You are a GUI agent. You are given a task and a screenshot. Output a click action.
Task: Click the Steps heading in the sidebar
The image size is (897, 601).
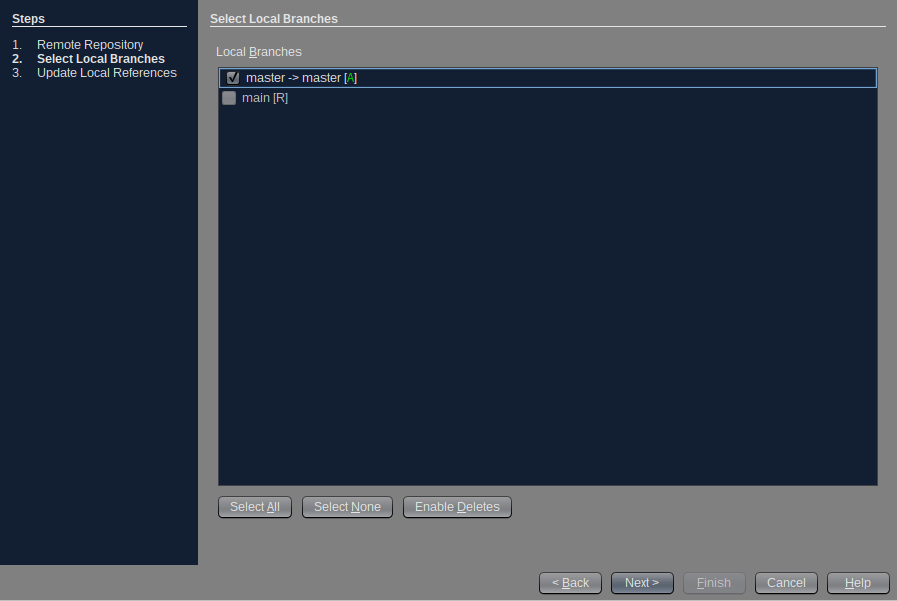tap(28, 19)
